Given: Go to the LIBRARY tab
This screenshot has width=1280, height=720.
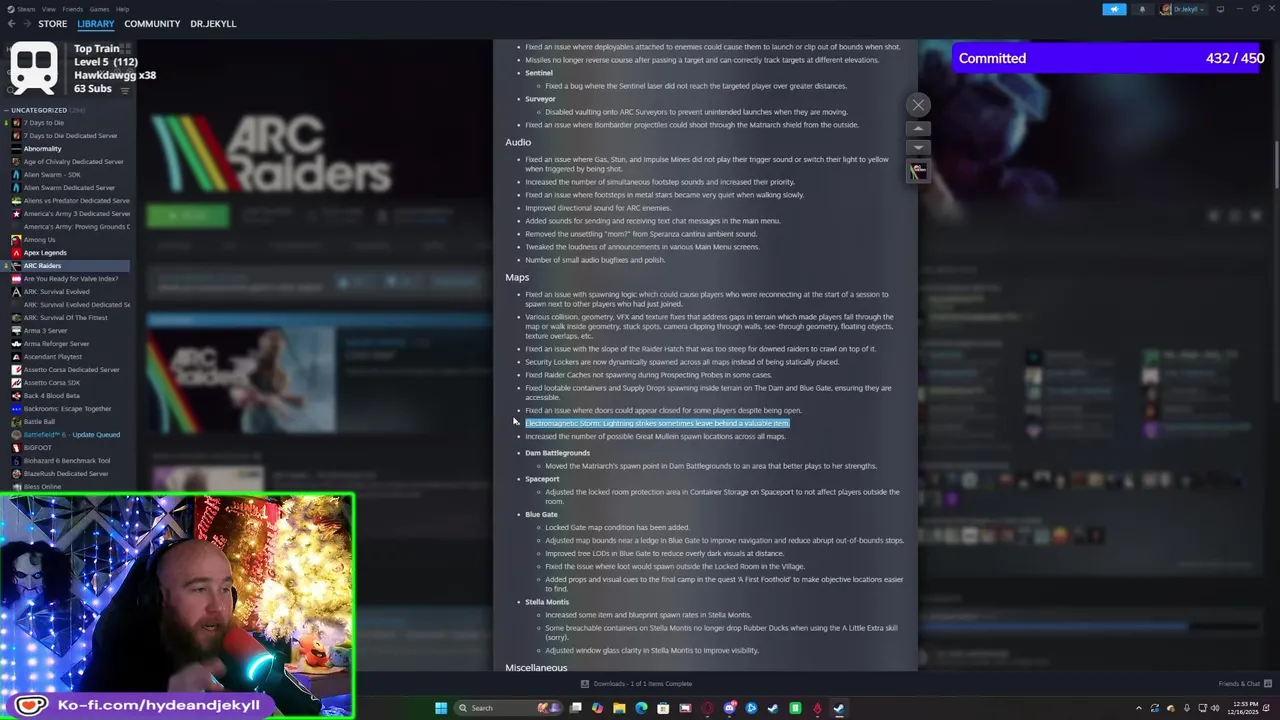Looking at the screenshot, I should [x=96, y=23].
